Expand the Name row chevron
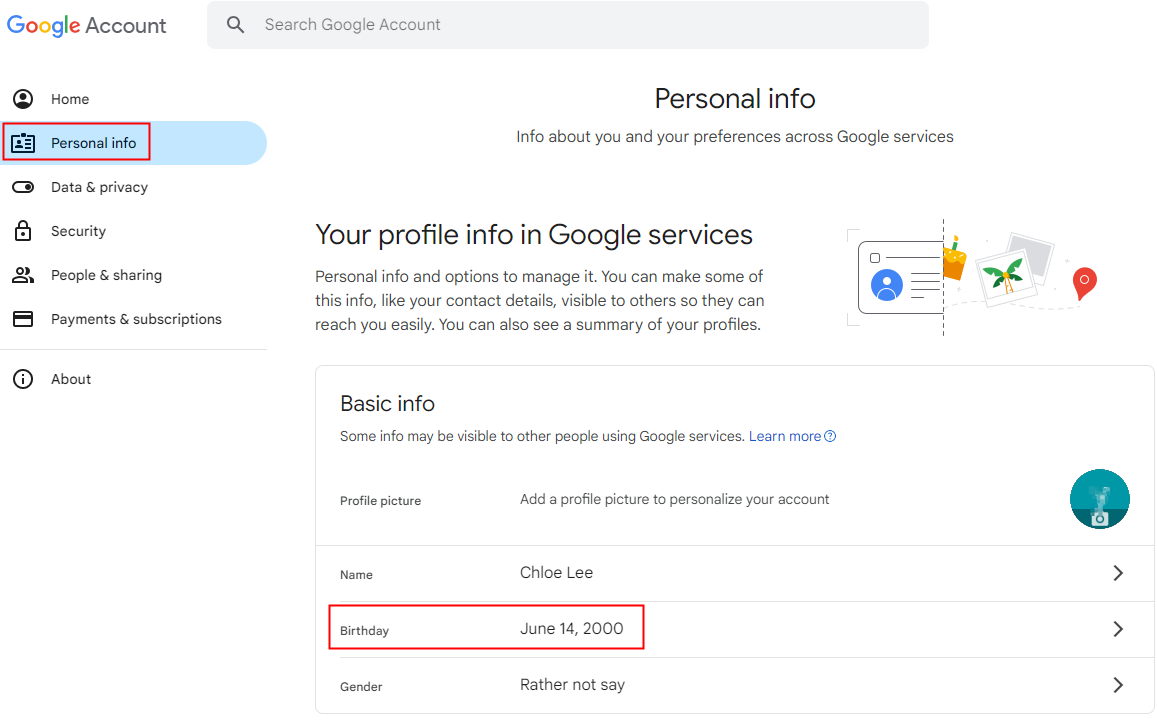Image resolution: width=1157 pixels, height=720 pixels. pos(1118,573)
